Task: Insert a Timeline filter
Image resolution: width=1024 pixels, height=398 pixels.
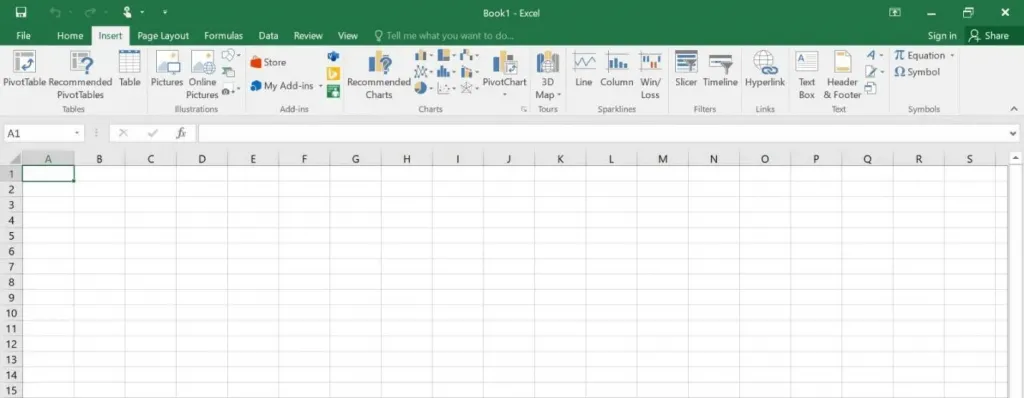Action: (720, 69)
